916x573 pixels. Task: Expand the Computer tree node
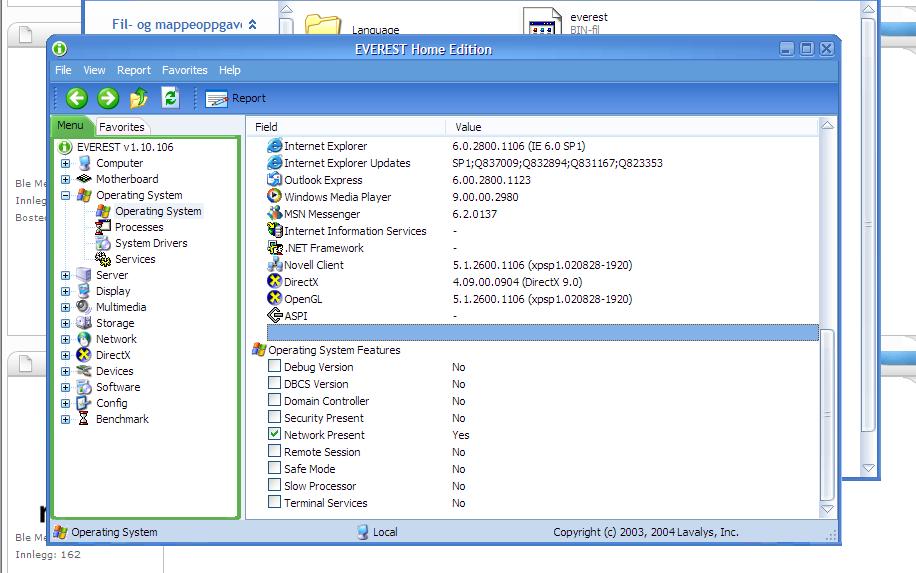point(65,164)
